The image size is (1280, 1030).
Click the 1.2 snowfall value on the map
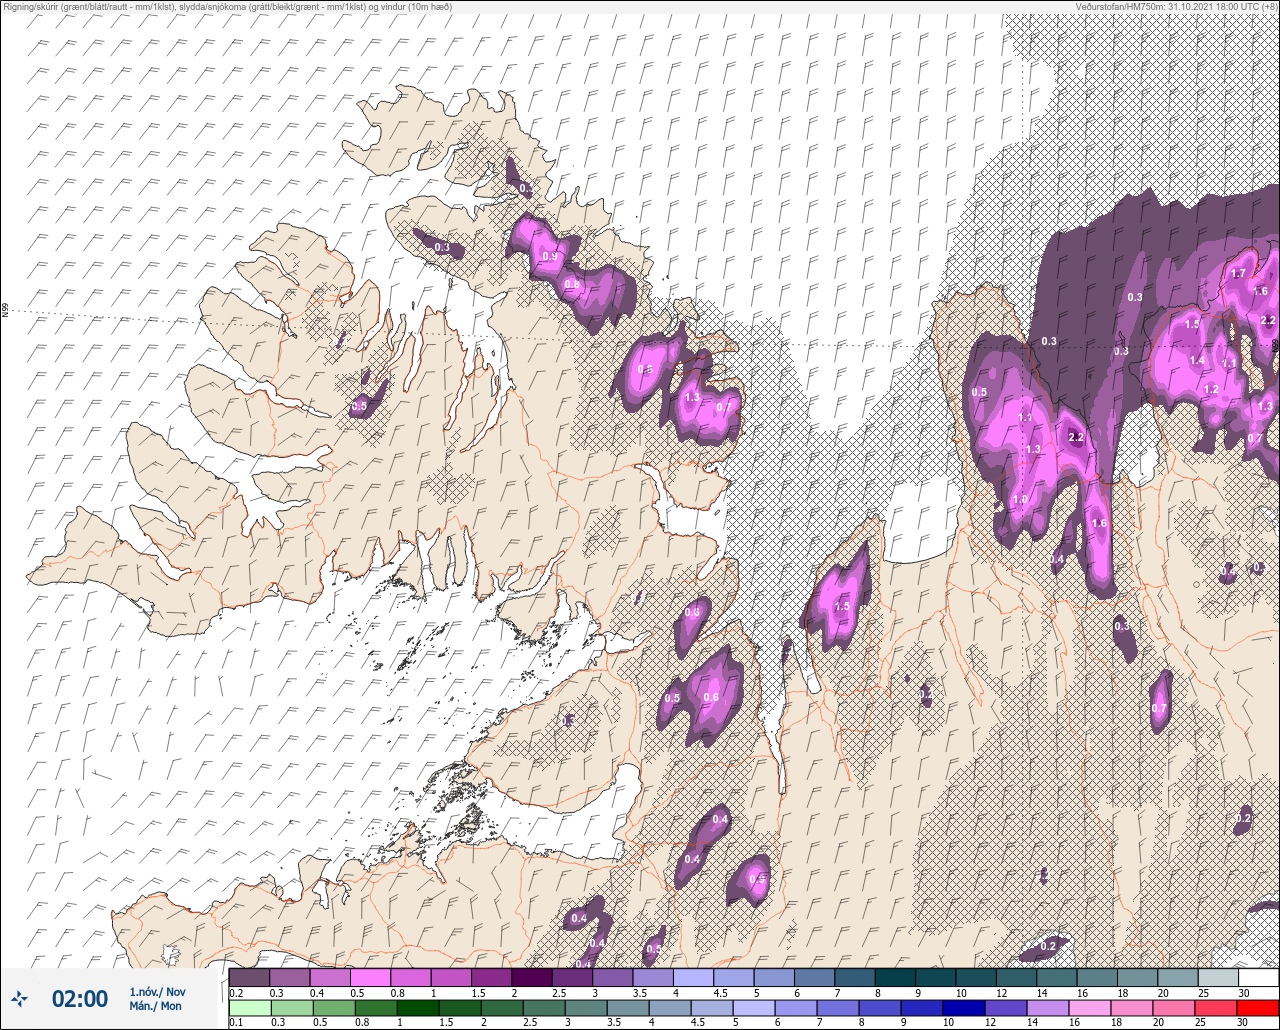click(x=1211, y=389)
